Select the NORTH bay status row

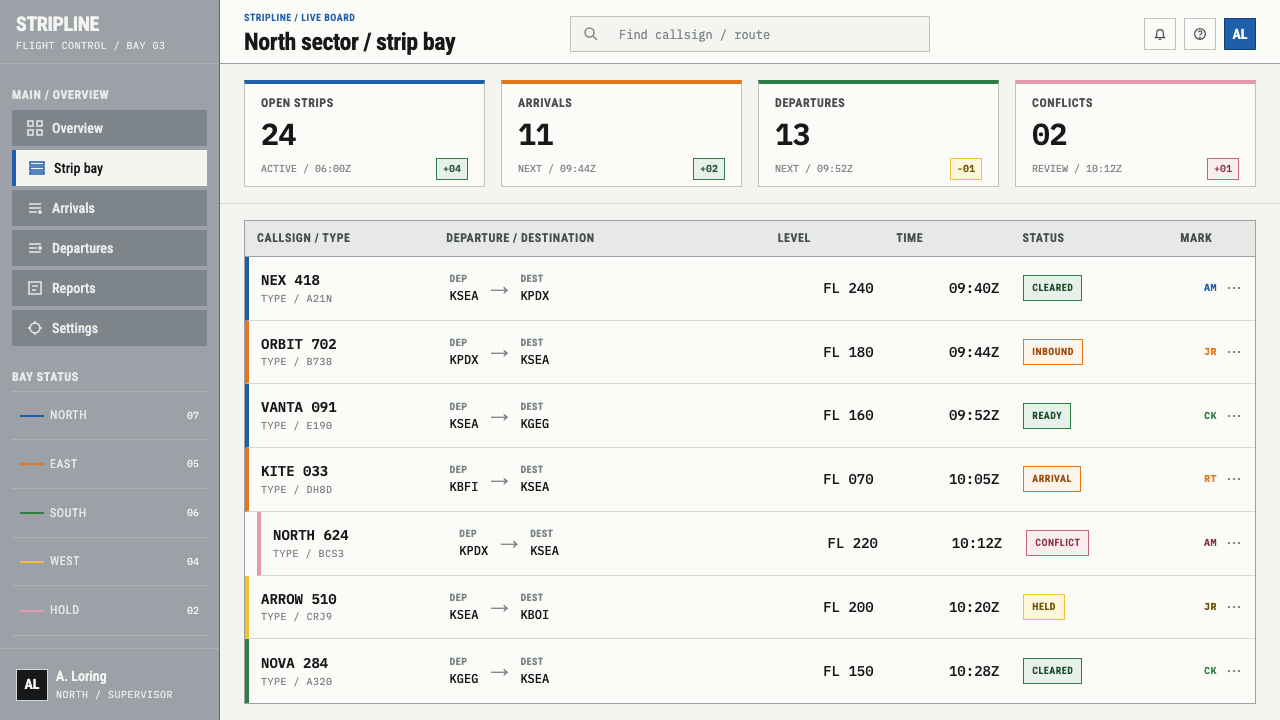click(109, 415)
